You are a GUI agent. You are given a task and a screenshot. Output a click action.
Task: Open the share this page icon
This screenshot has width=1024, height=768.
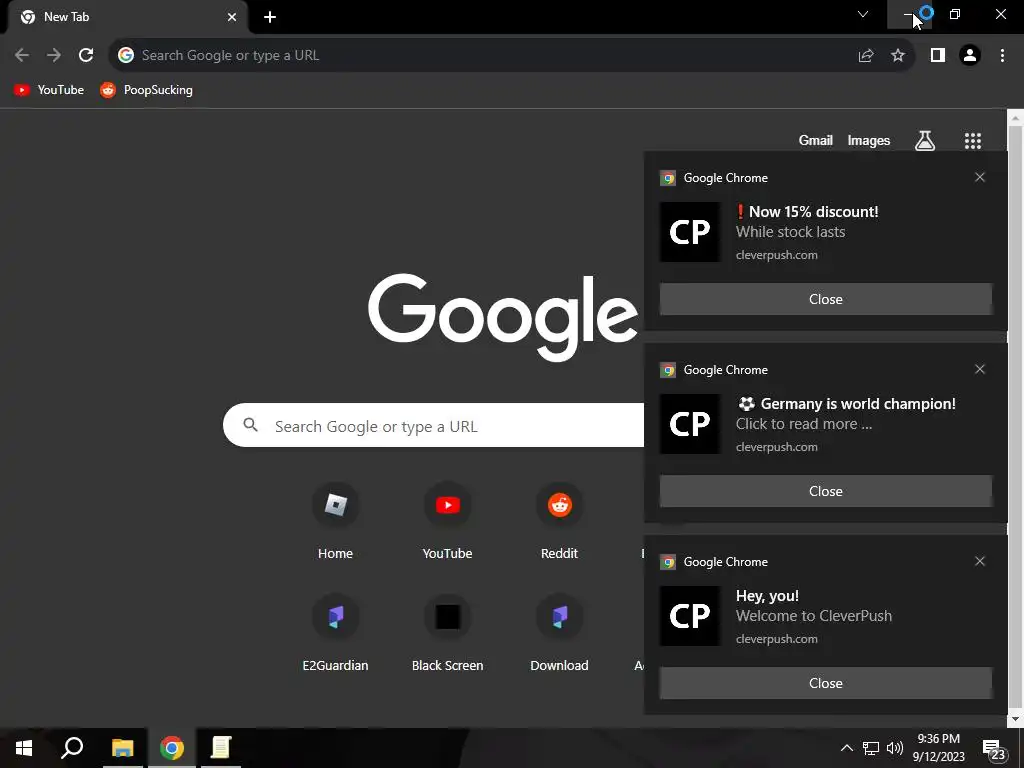pyautogui.click(x=866, y=56)
